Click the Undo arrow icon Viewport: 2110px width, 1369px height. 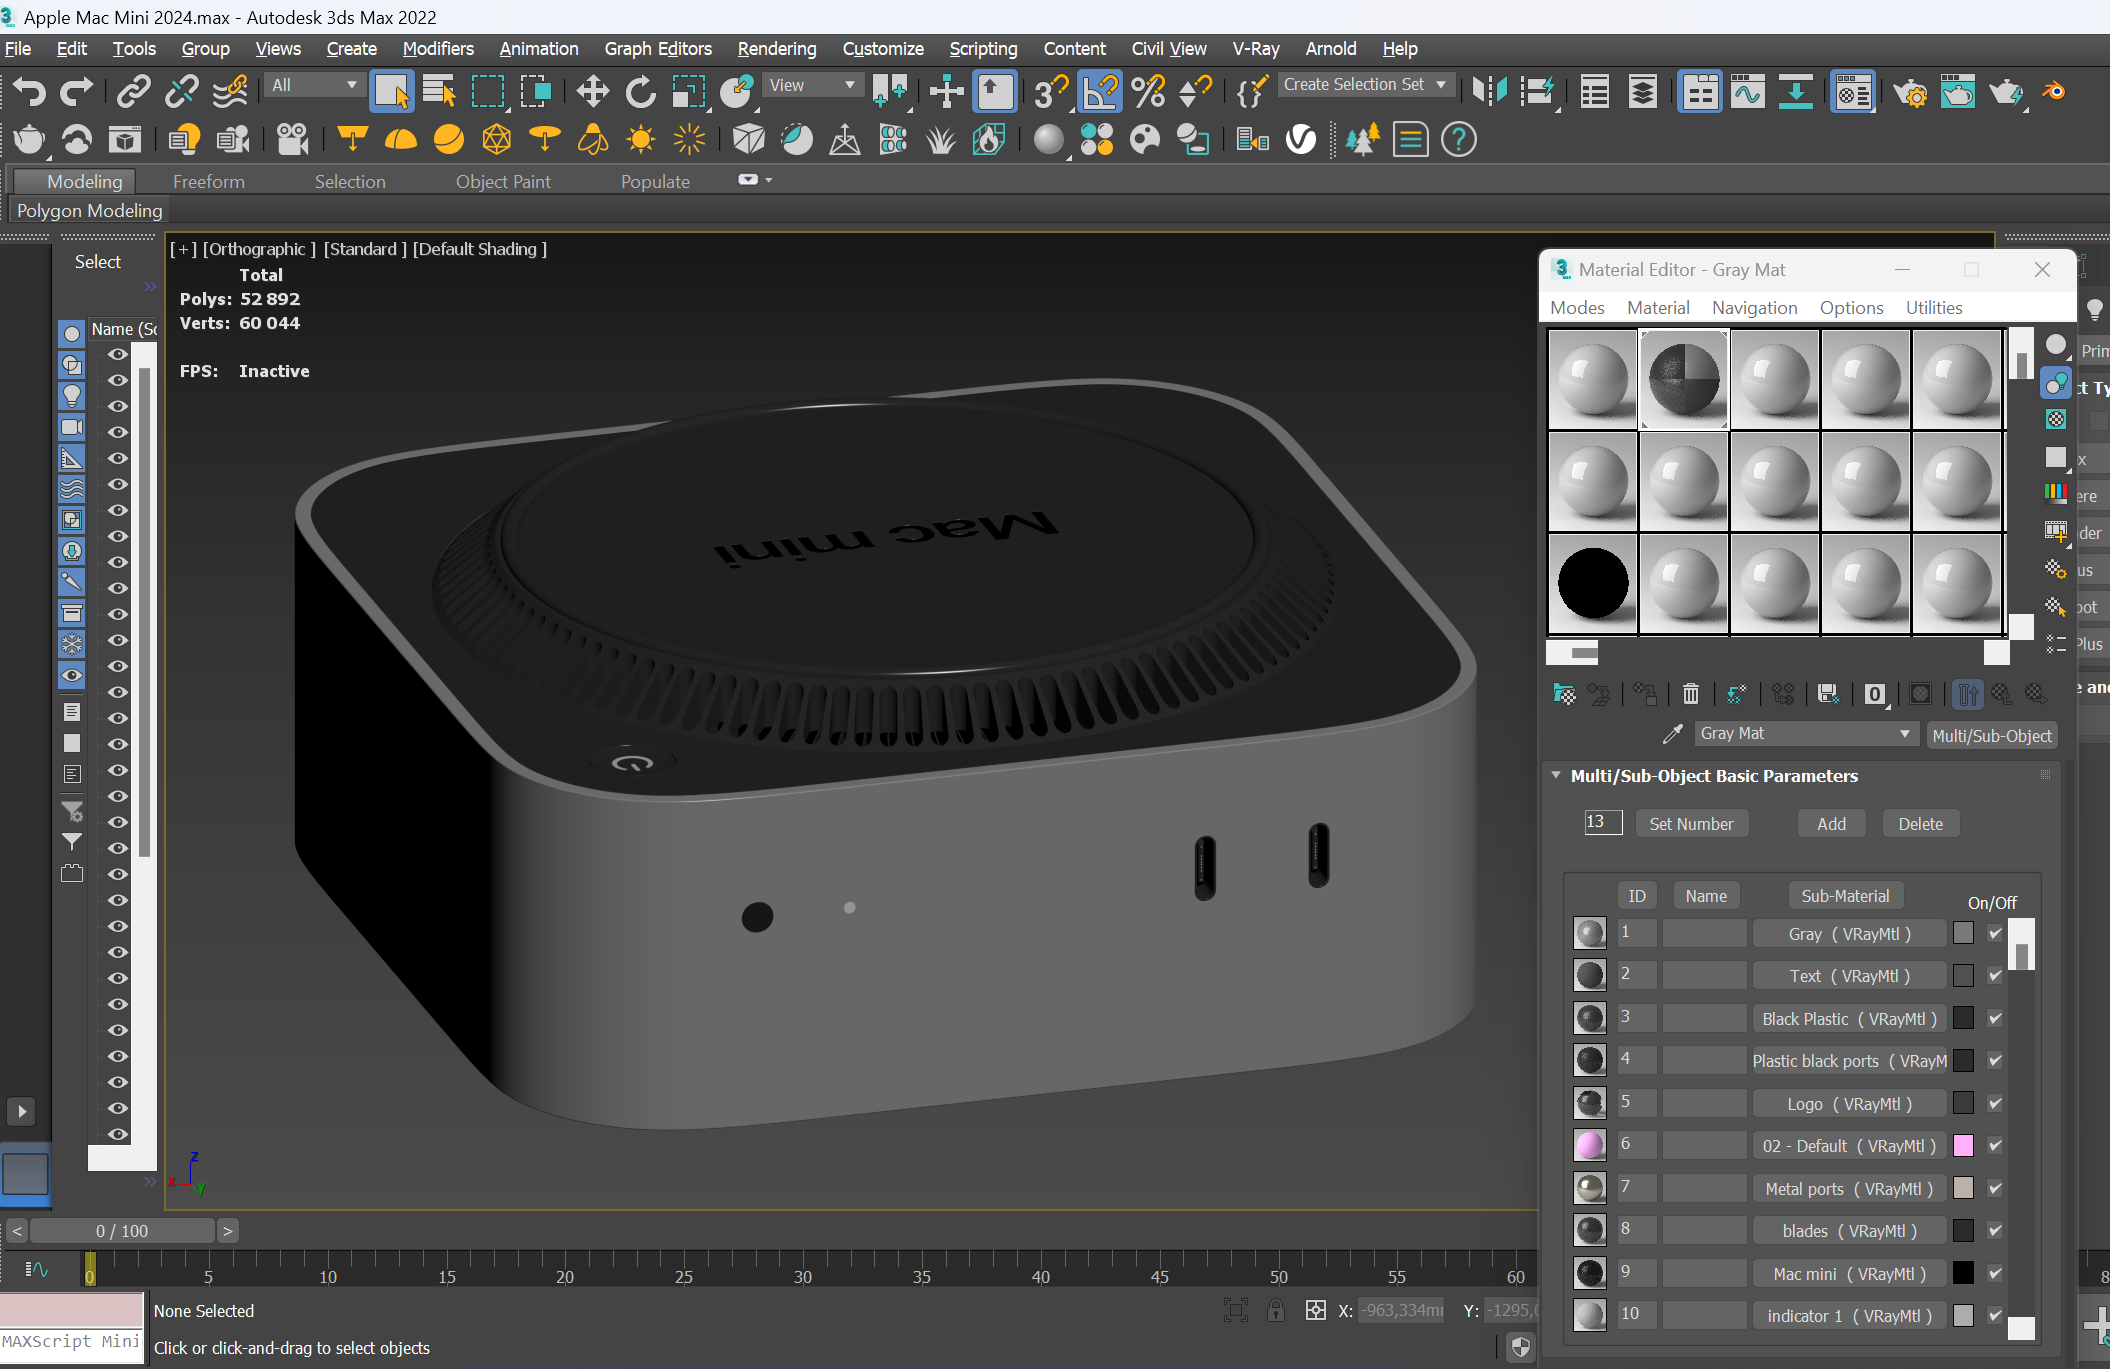coord(29,92)
